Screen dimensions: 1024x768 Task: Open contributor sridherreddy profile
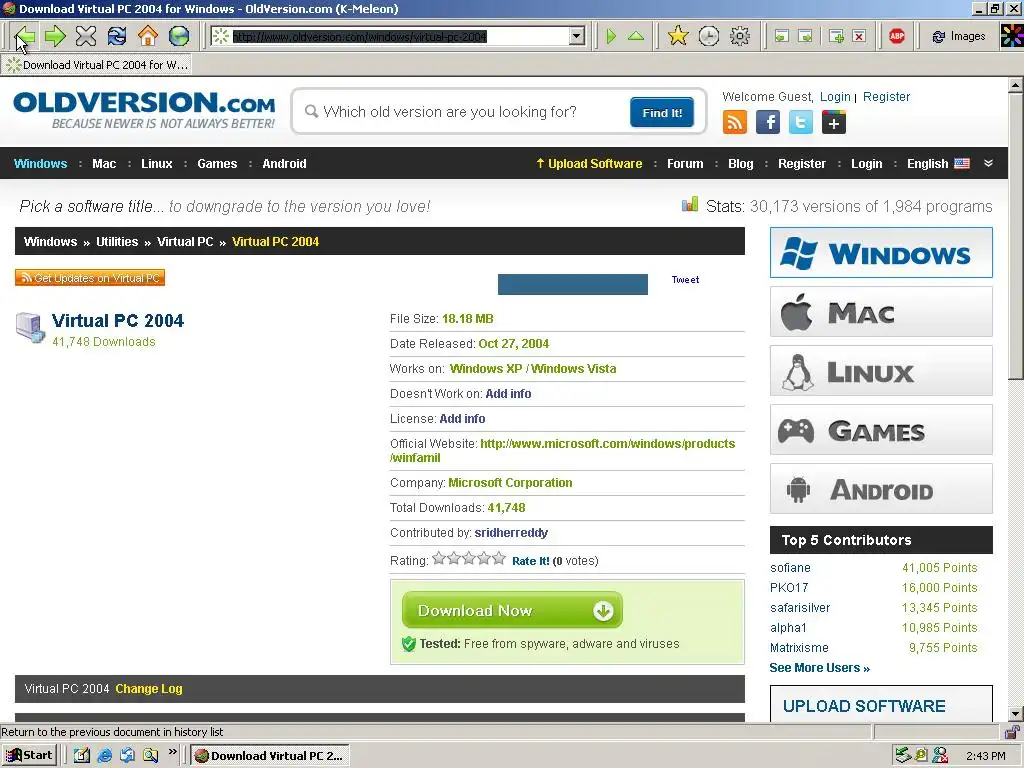pos(511,533)
